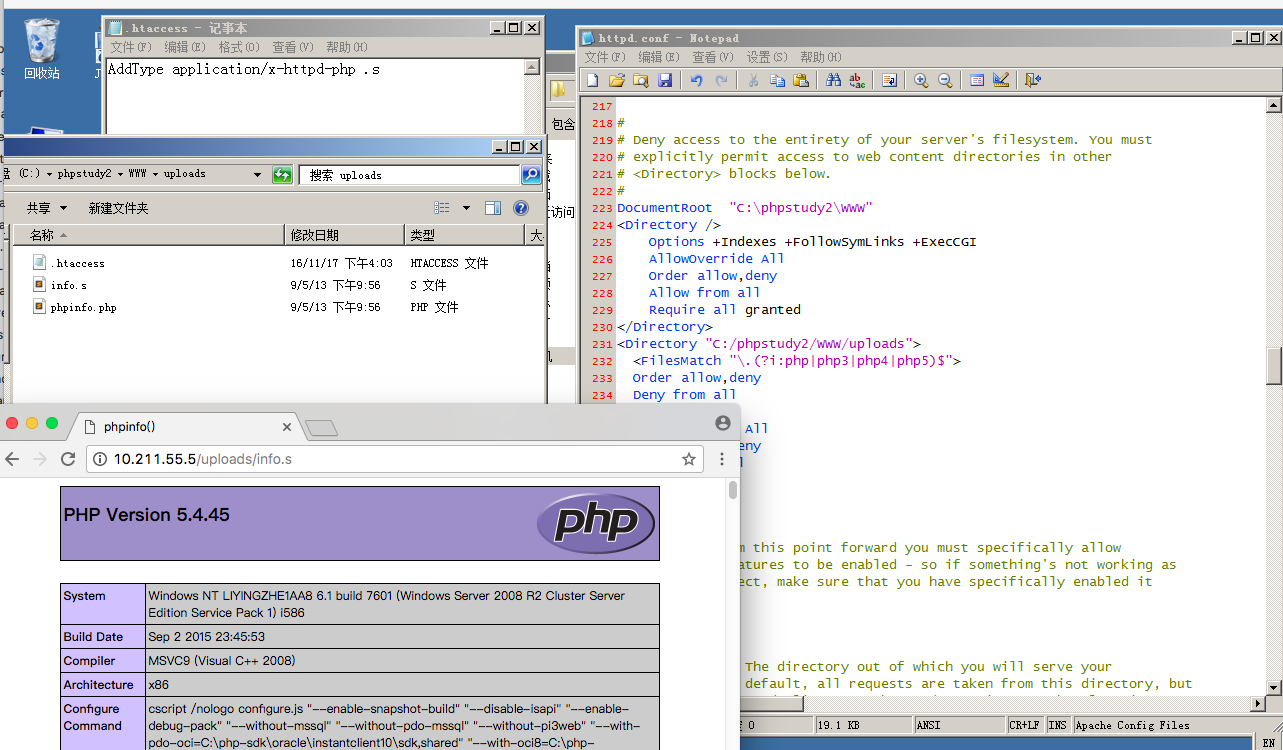The width and height of the screenshot is (1283, 750).
Task: Click the change view icon in Explorer toolbar
Action: [442, 208]
